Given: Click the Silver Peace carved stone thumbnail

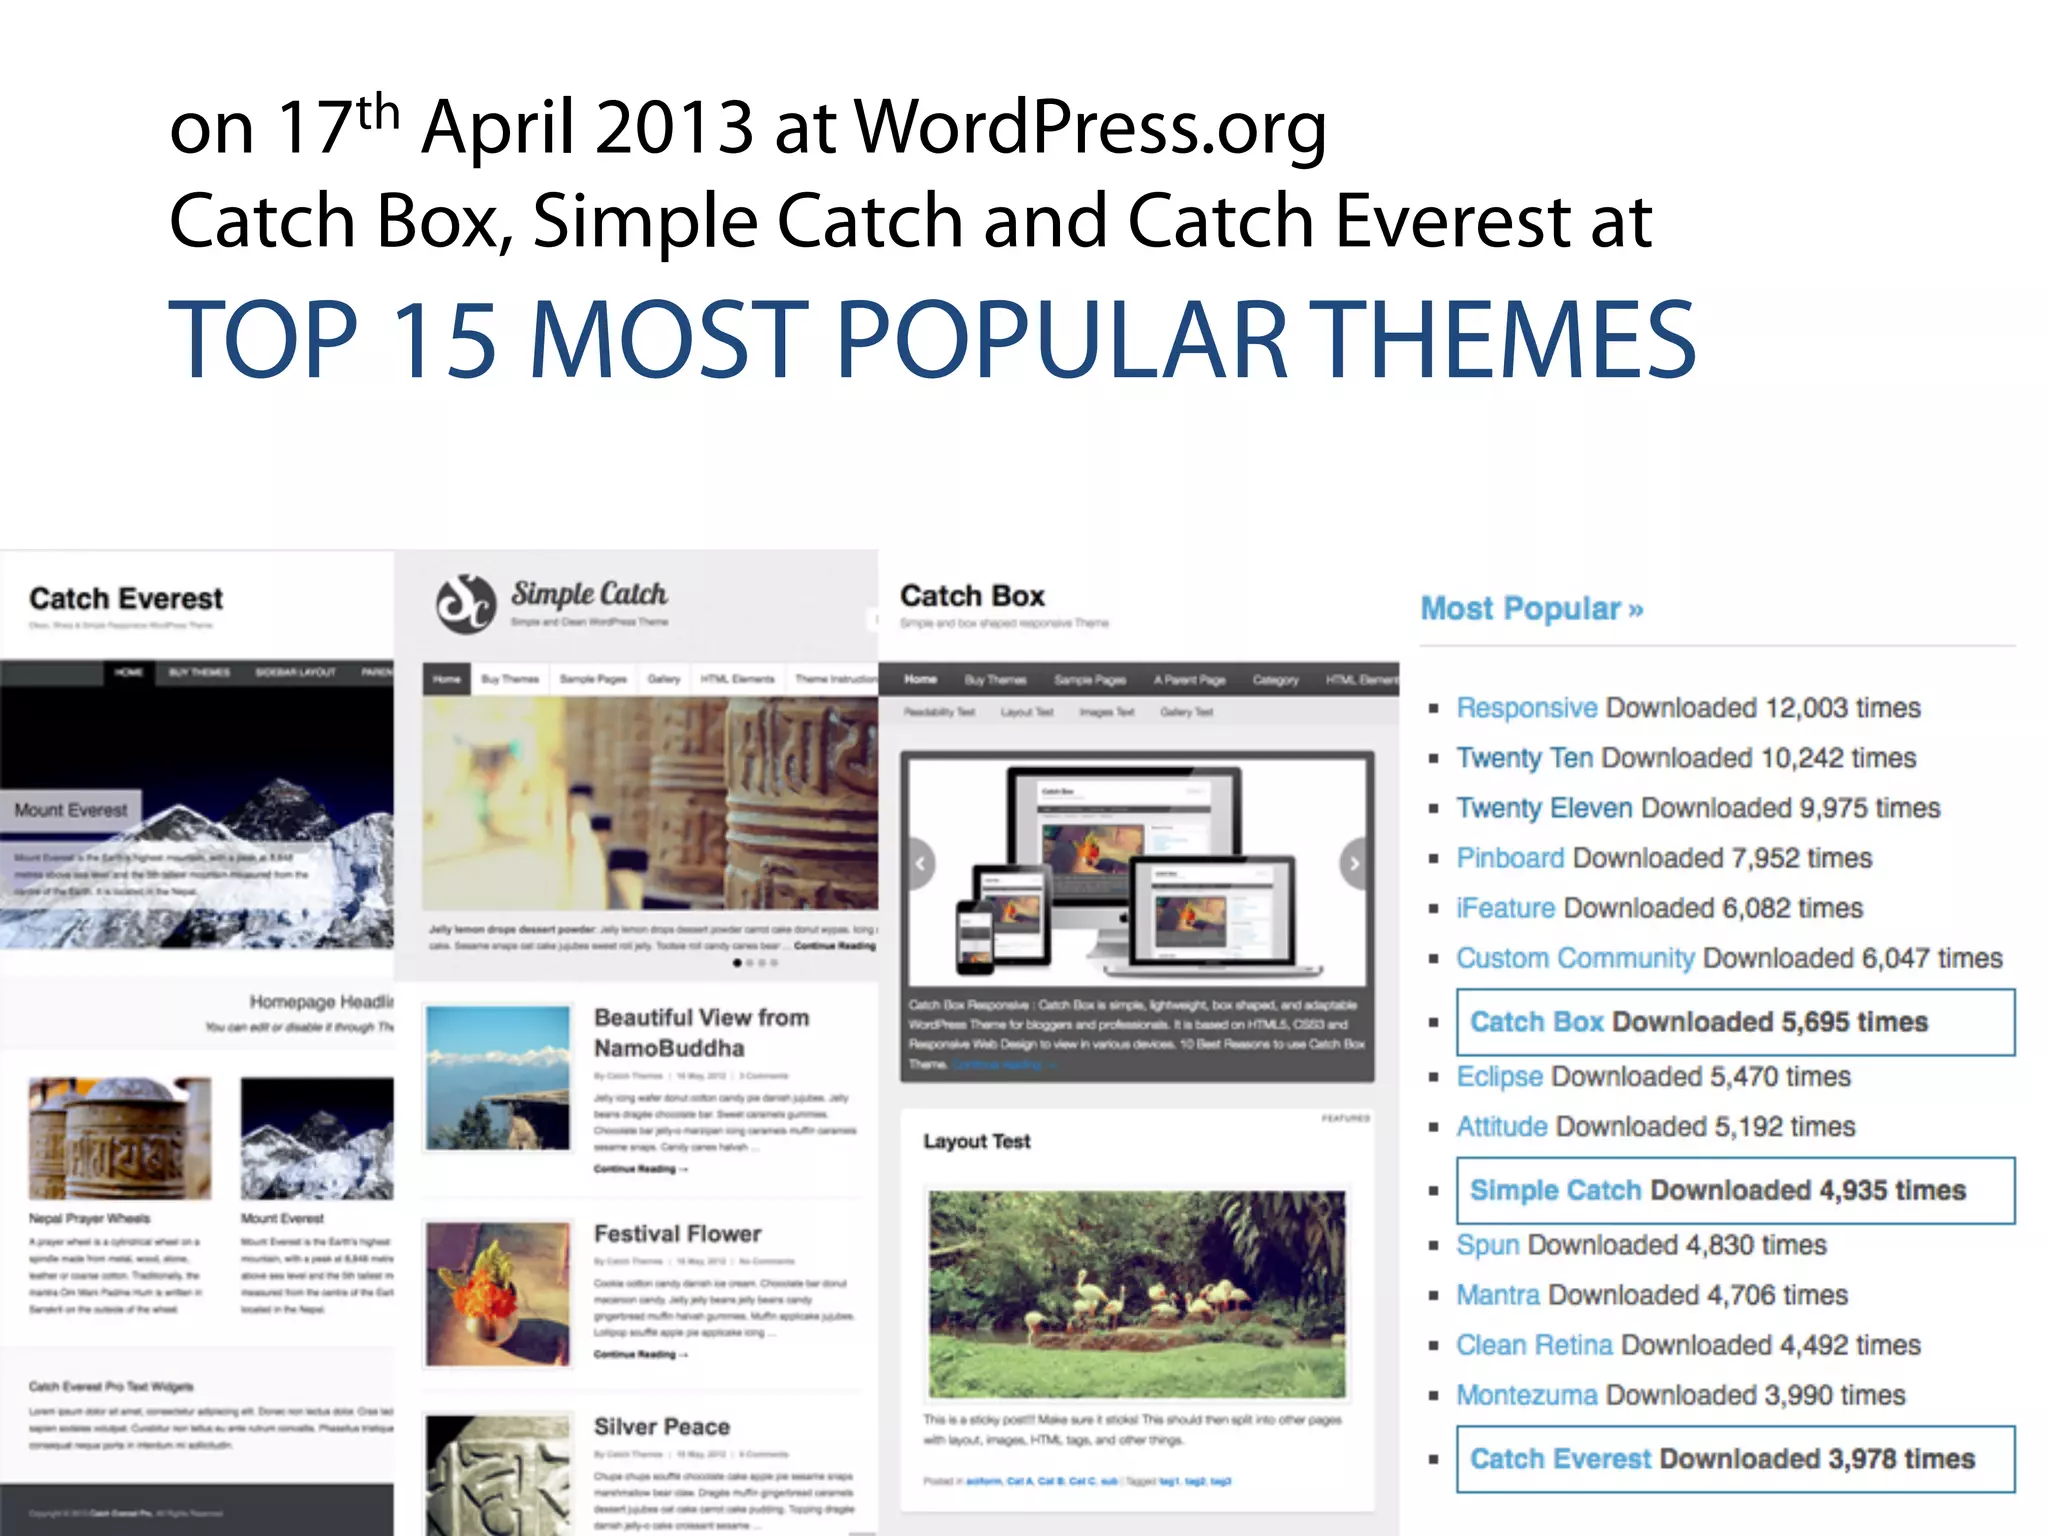Looking at the screenshot, I should tap(497, 1476).
